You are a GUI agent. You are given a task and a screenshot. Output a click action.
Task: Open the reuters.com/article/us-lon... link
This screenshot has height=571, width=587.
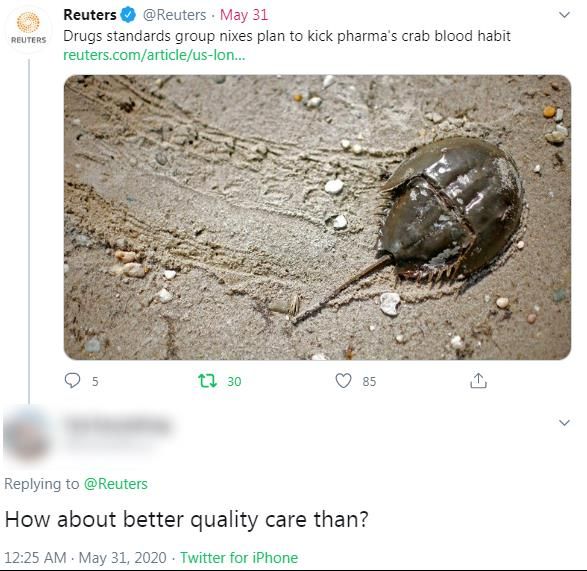coord(154,55)
